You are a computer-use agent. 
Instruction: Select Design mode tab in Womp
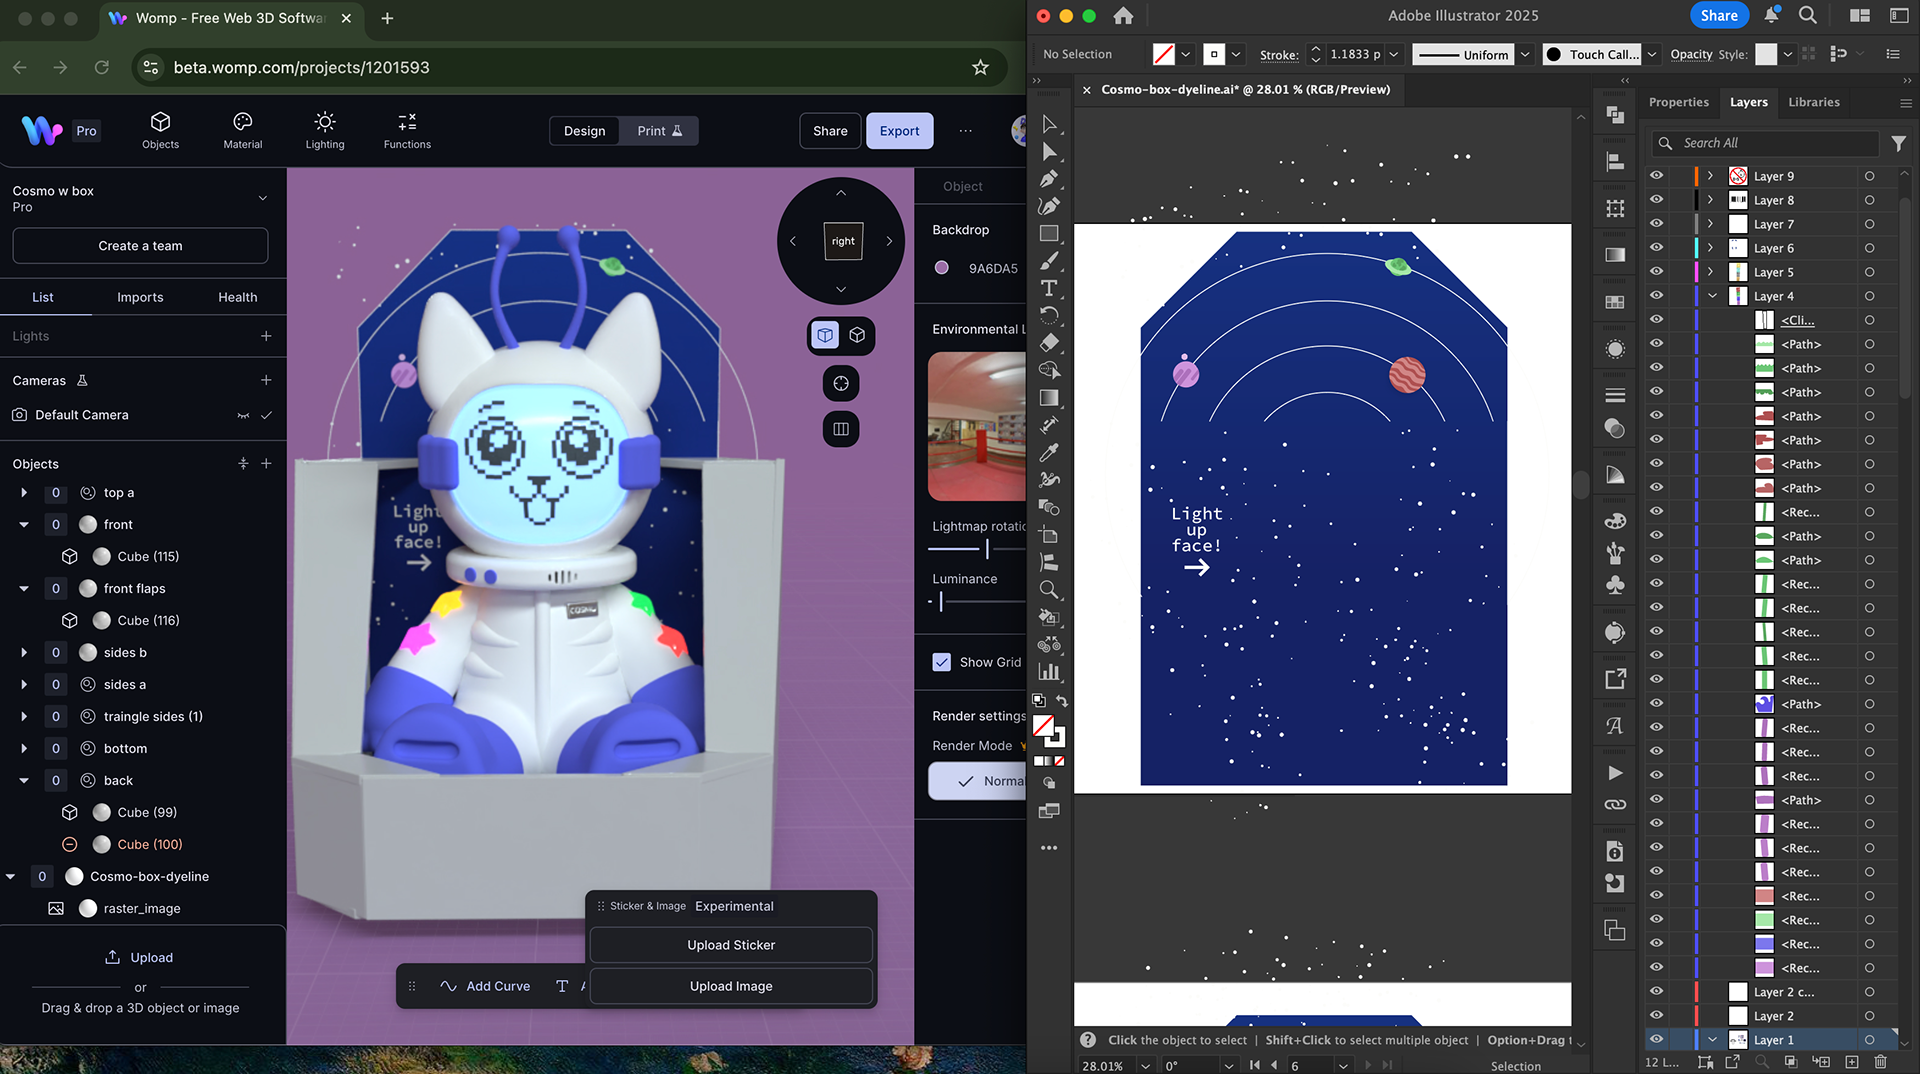pos(584,131)
